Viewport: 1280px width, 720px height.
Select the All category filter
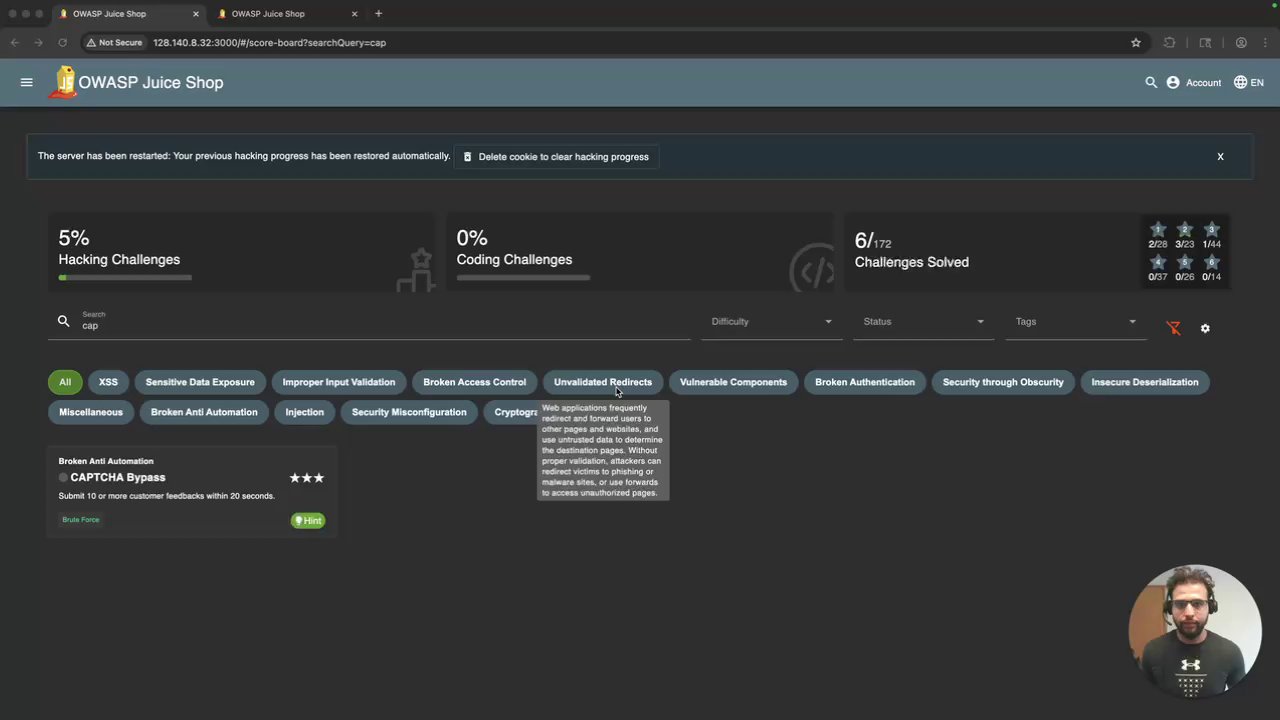pyautogui.click(x=65, y=382)
